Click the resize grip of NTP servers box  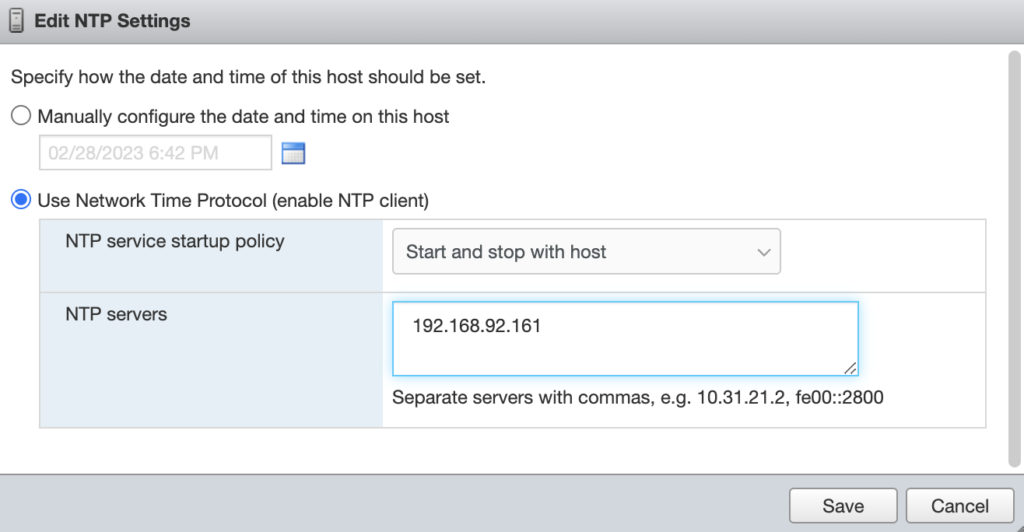click(850, 368)
